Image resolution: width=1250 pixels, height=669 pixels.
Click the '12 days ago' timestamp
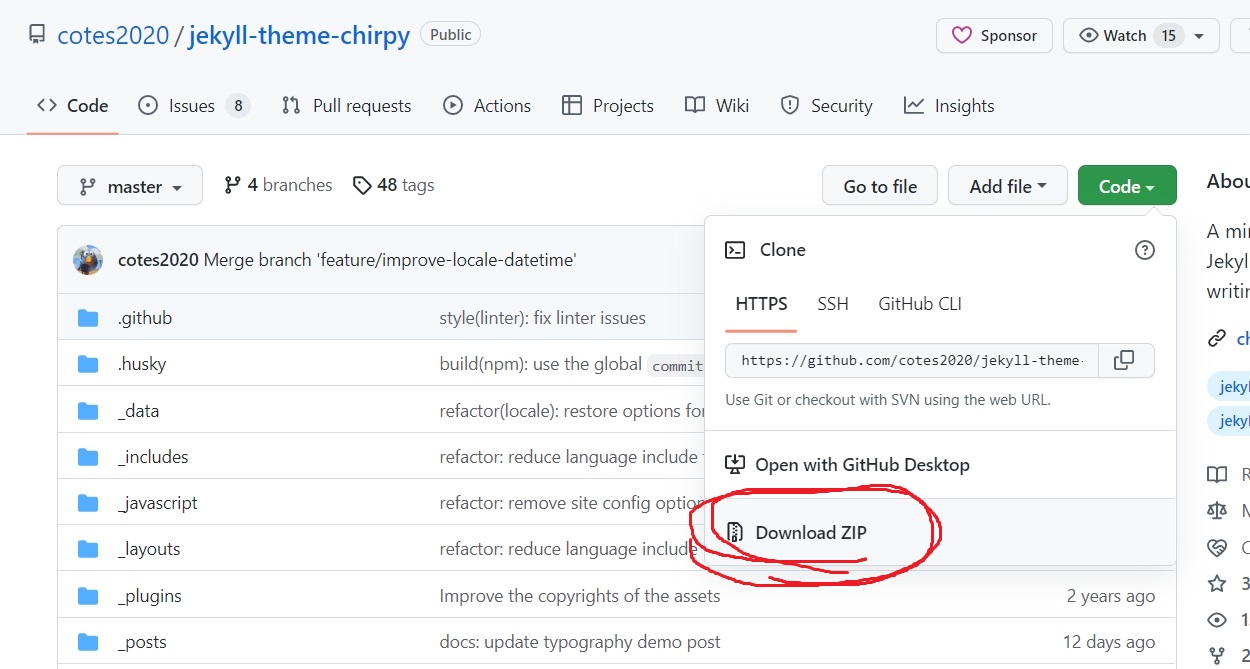(1109, 642)
